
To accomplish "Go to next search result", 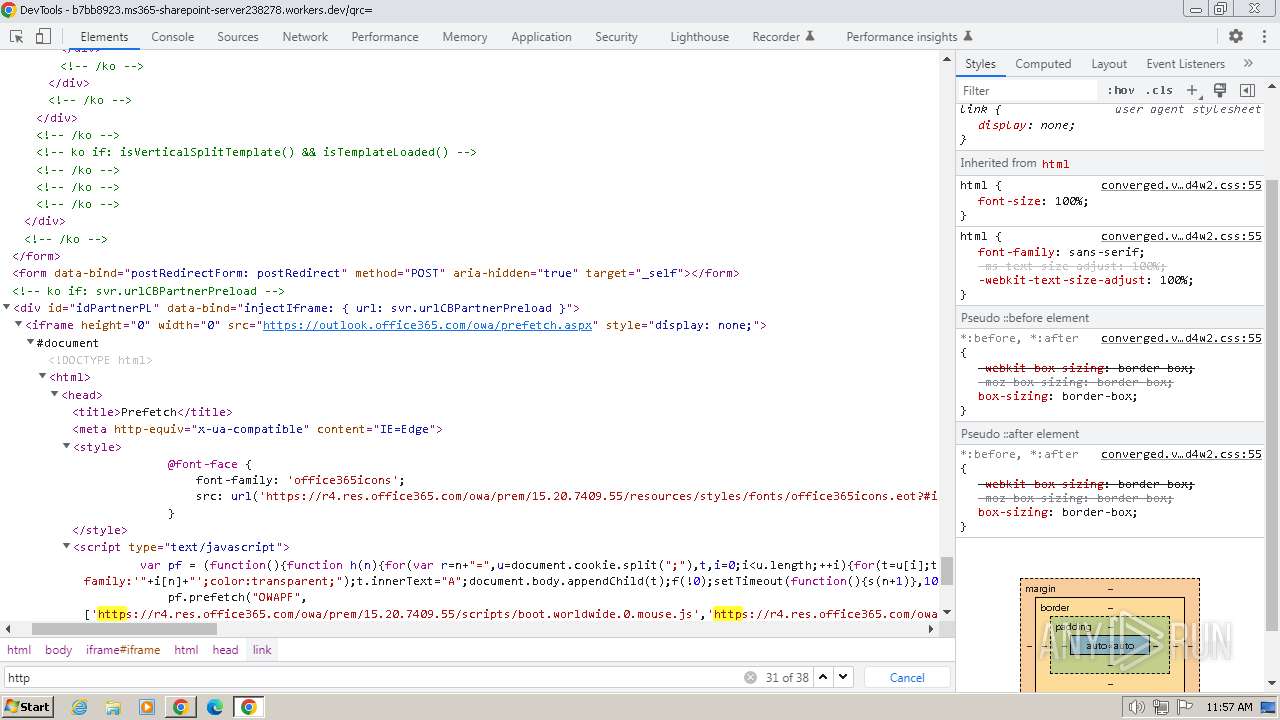I will 844,677.
